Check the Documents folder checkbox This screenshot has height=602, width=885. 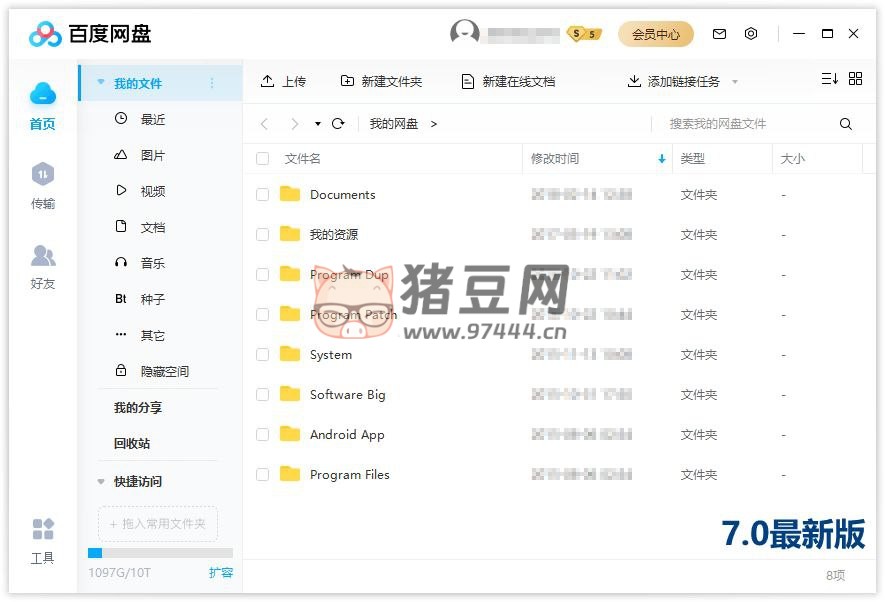262,195
